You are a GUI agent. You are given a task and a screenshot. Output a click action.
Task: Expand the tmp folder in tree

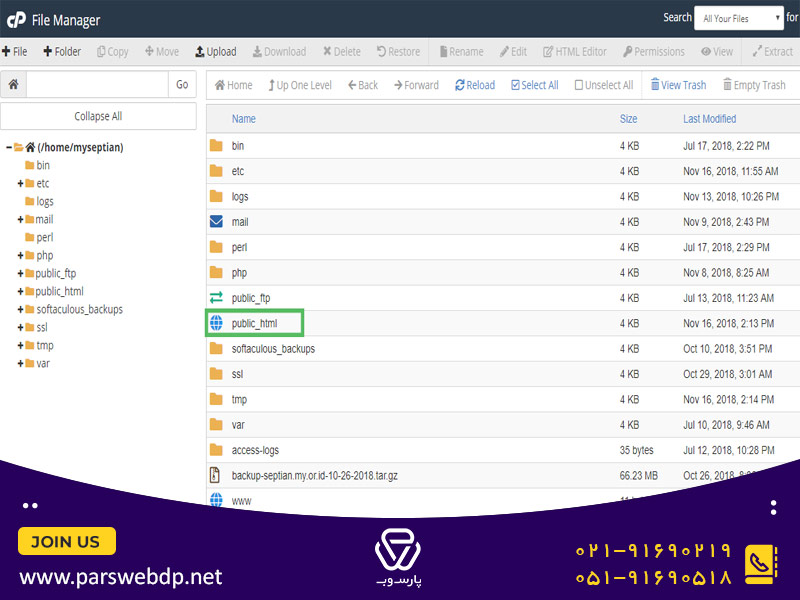[x=20, y=346]
